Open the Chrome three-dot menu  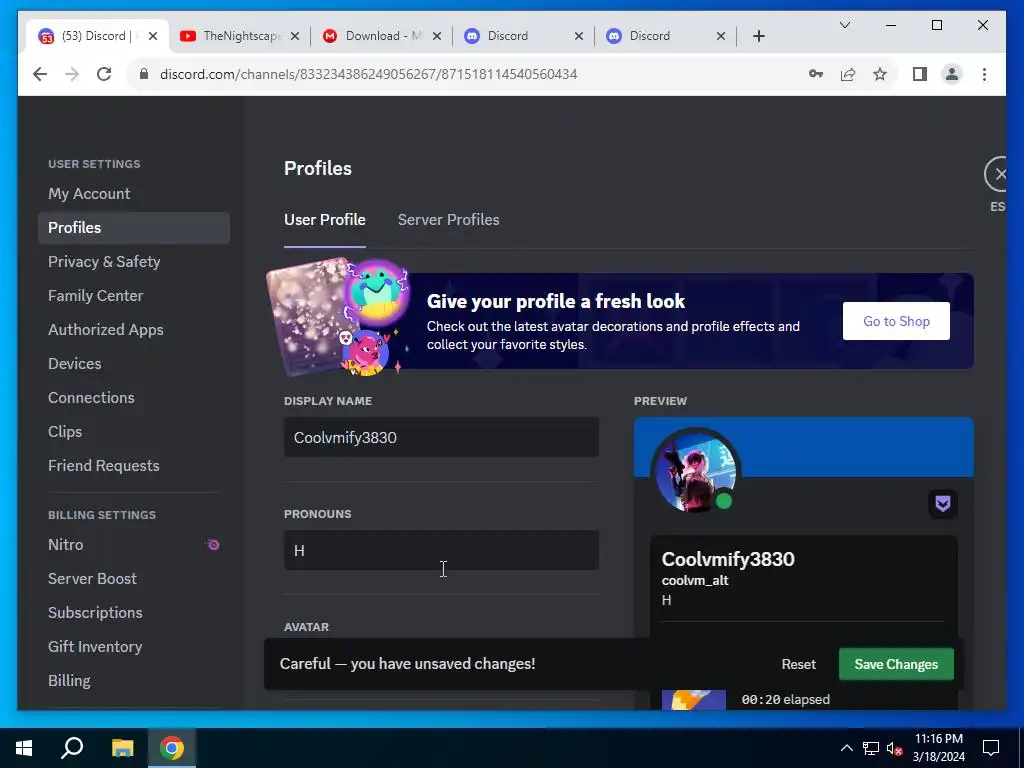pos(984,74)
